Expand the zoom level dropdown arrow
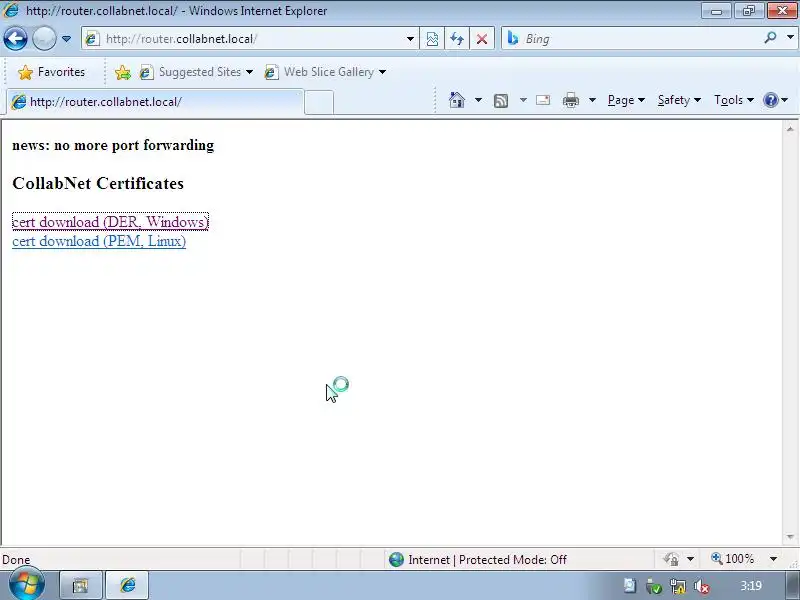Image resolution: width=800 pixels, height=600 pixels. [773, 559]
